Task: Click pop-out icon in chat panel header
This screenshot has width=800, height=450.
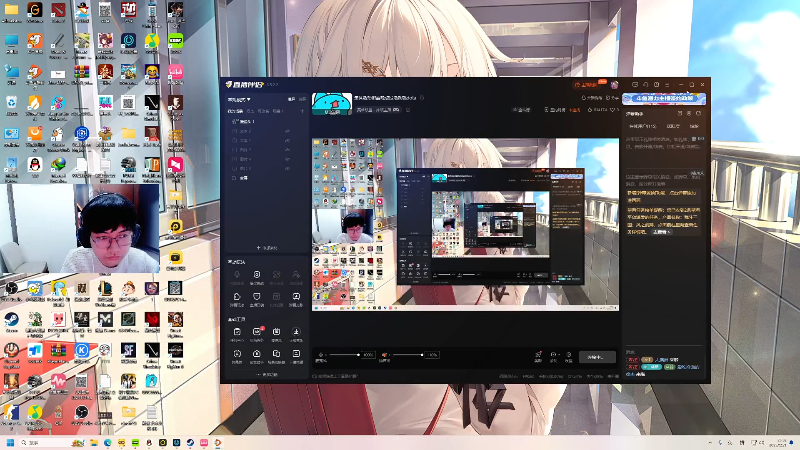Action: [680, 113]
